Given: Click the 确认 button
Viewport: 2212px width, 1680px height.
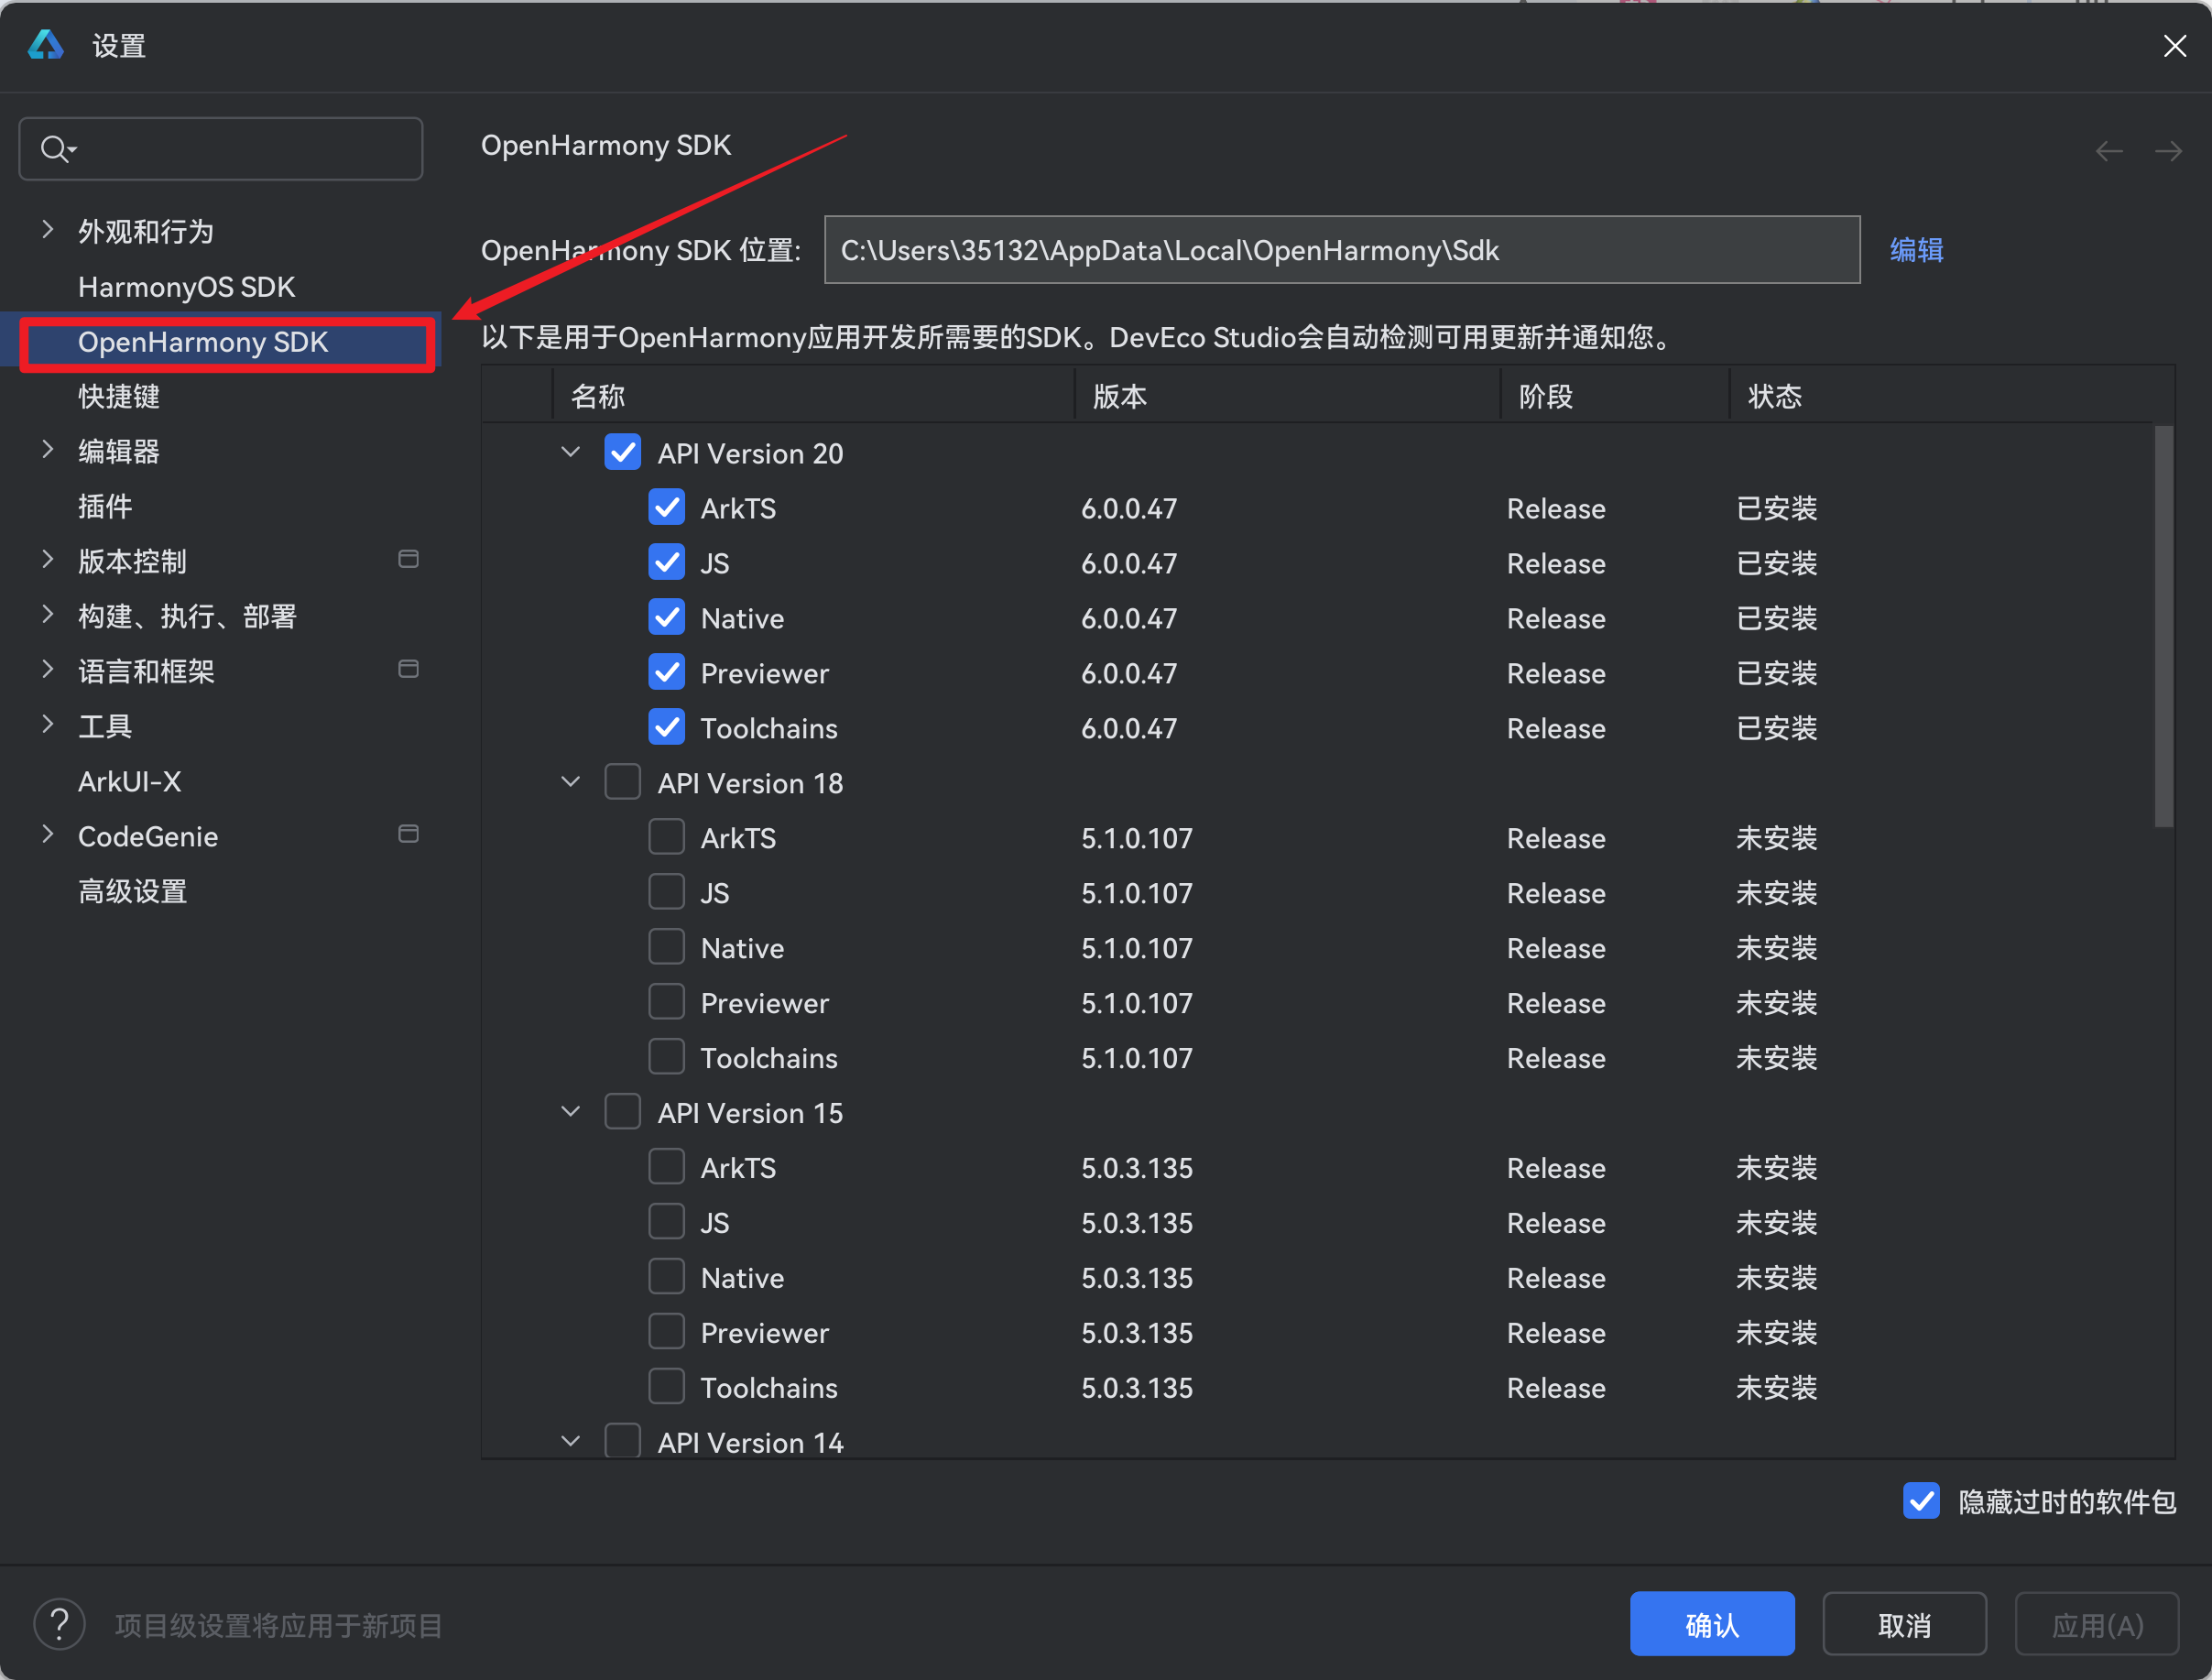Looking at the screenshot, I should point(1712,1624).
